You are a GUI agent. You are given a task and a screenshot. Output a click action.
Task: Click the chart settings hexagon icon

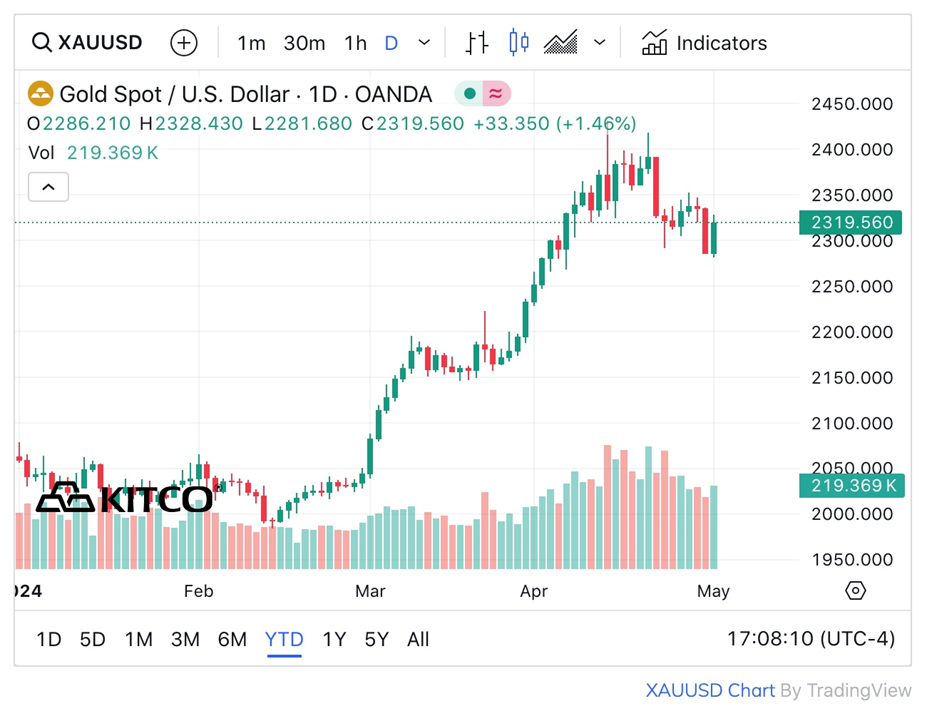coord(855,591)
